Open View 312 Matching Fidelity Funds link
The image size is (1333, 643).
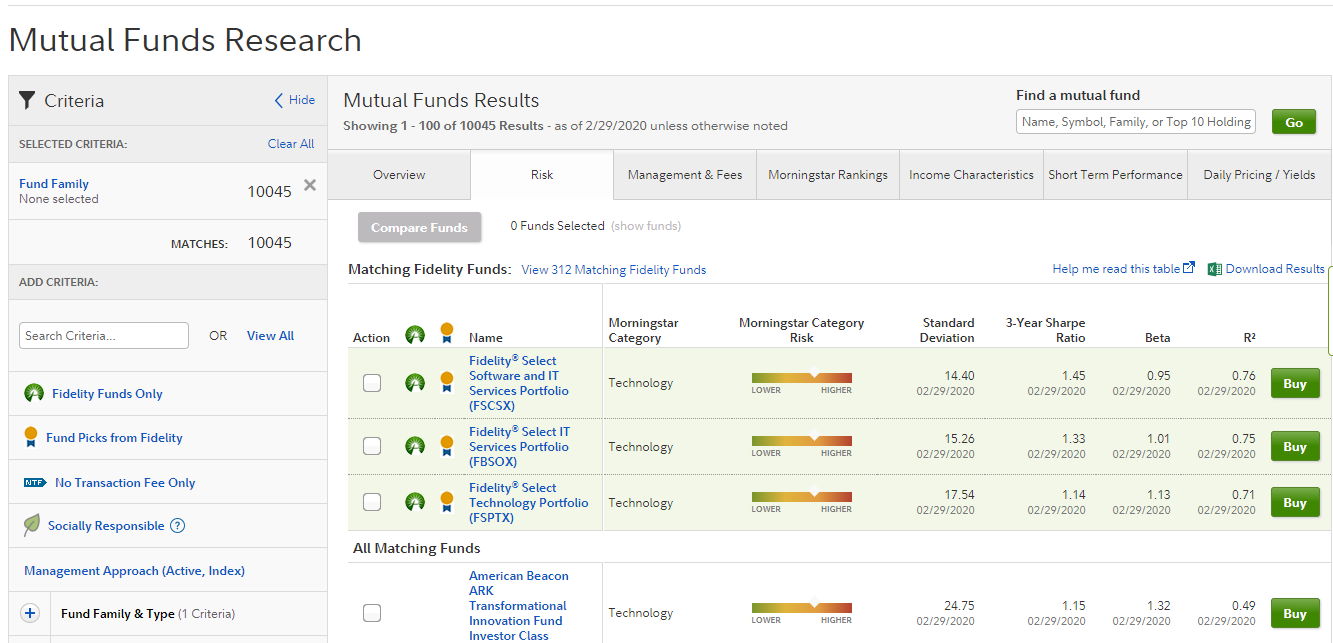click(x=614, y=270)
